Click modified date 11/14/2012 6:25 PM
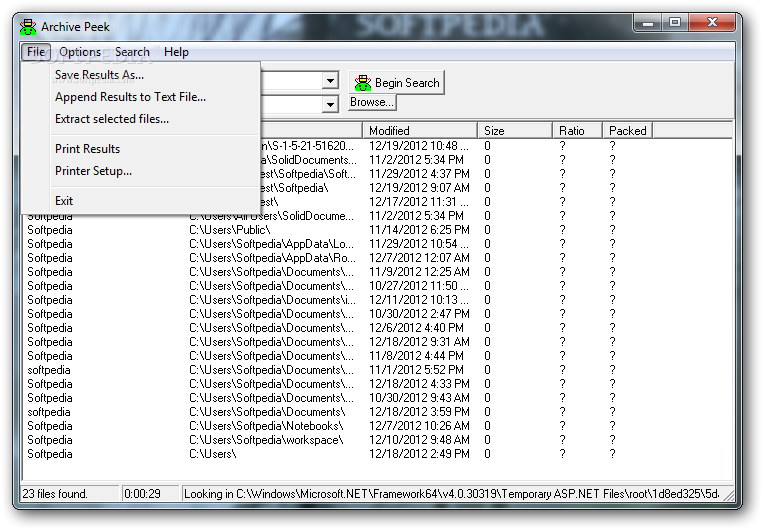763x530 pixels. 419,230
